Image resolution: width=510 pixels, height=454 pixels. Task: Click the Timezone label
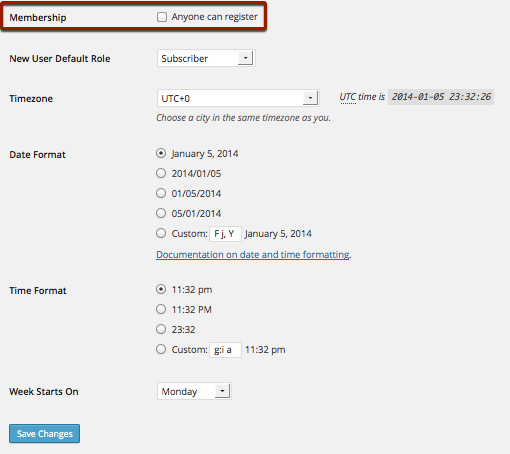pos(31,99)
